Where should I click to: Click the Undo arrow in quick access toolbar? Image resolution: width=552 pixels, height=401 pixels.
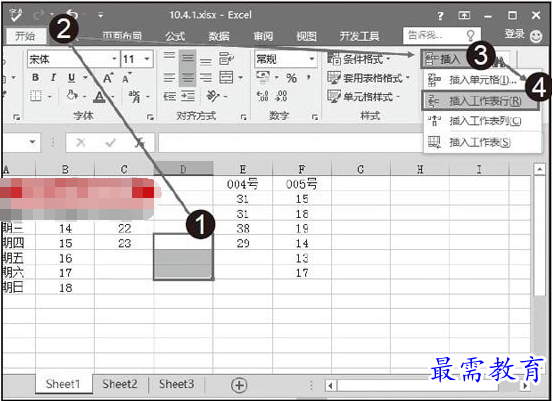tap(73, 14)
